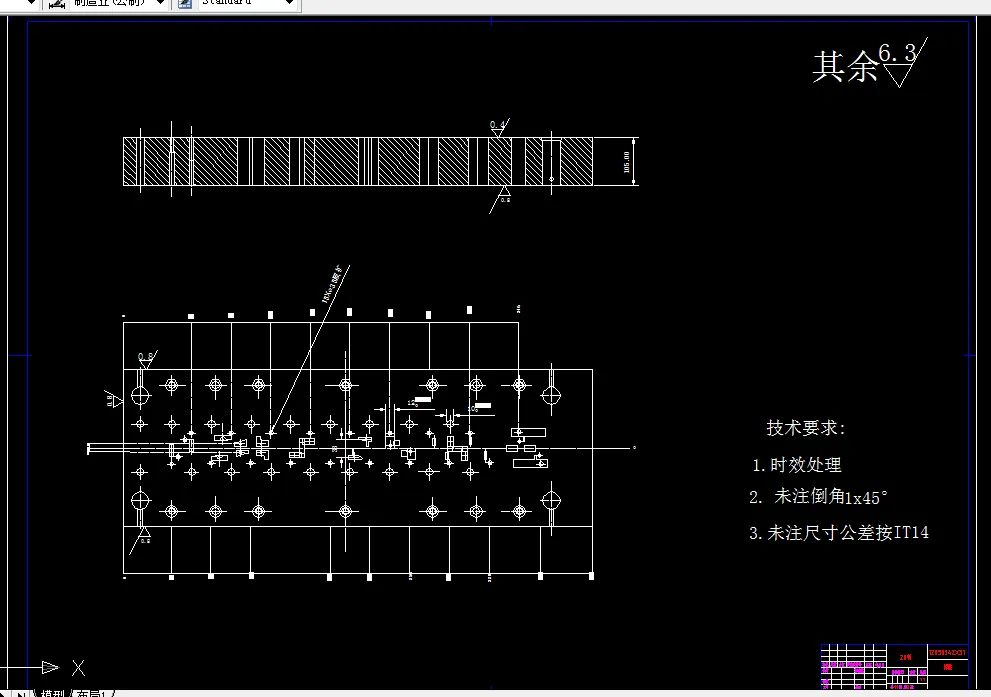Click the 6.3 roughness value
Viewport: 991px width, 697px height.
(x=897, y=53)
